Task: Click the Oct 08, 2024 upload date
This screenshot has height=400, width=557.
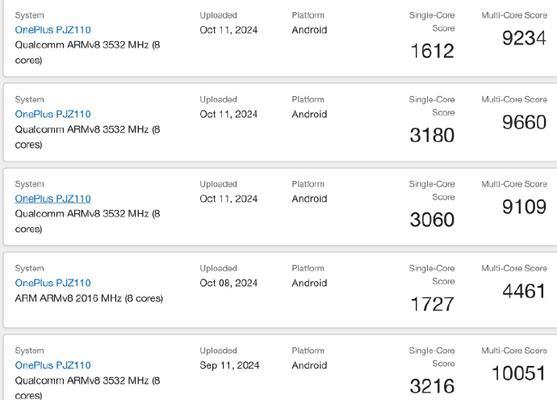Action: tap(228, 283)
